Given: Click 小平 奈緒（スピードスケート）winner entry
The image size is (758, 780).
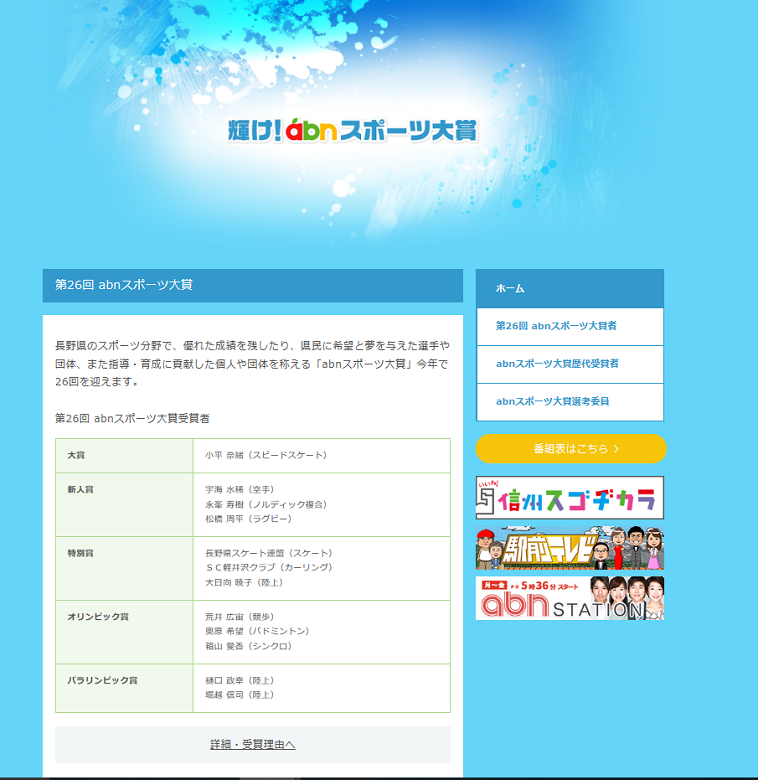Looking at the screenshot, I should (x=266, y=455).
